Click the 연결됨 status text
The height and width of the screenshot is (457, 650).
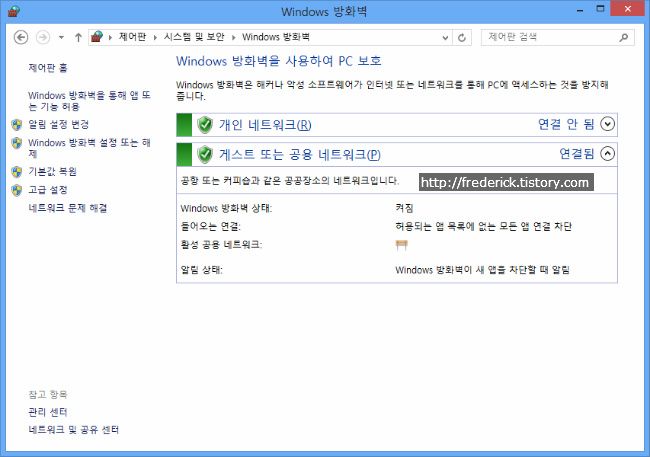point(577,154)
